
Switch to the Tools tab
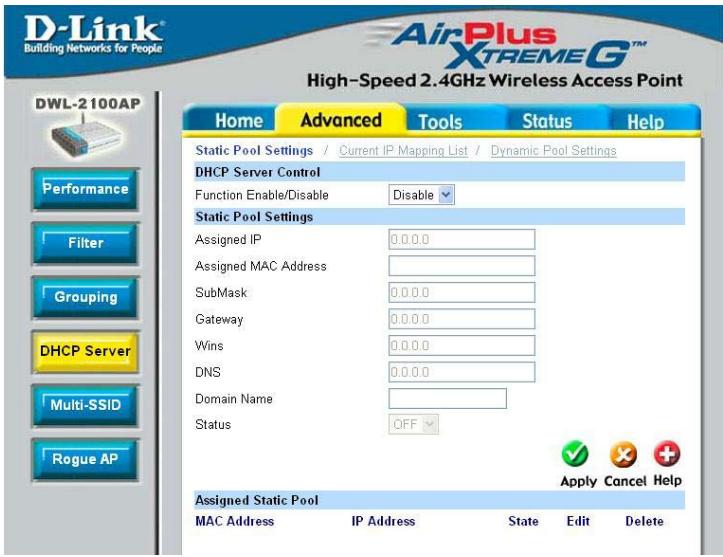click(440, 122)
